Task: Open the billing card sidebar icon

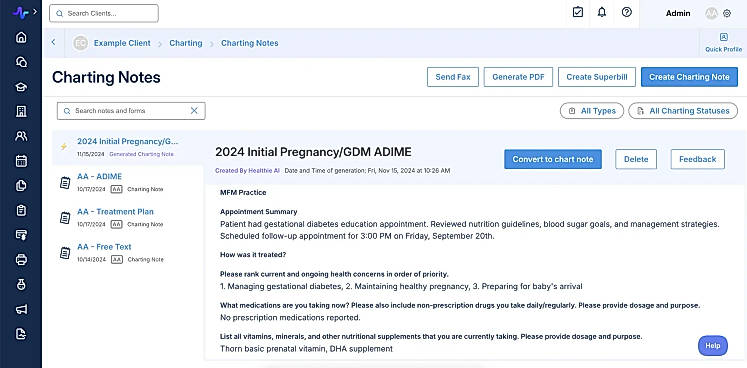Action: pyautogui.click(x=21, y=235)
